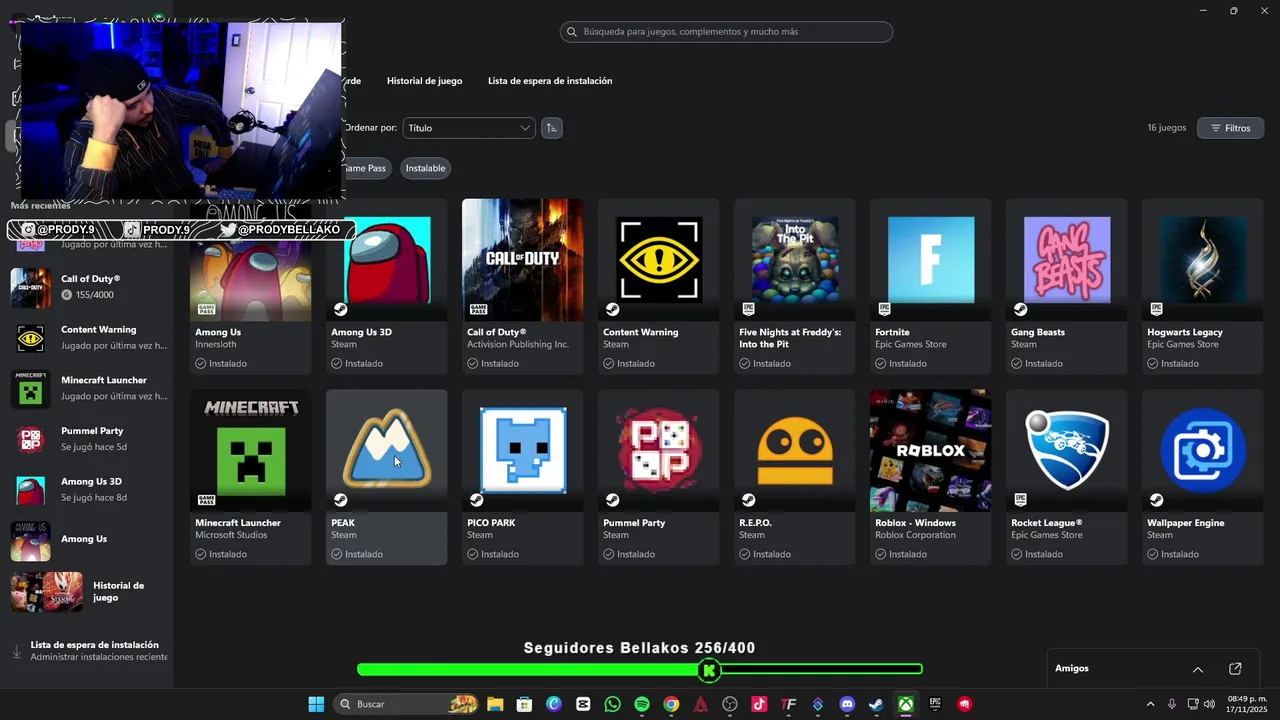1280x720 pixels.
Task: Switch to Lista de espera de instalación tab
Action: 550,81
